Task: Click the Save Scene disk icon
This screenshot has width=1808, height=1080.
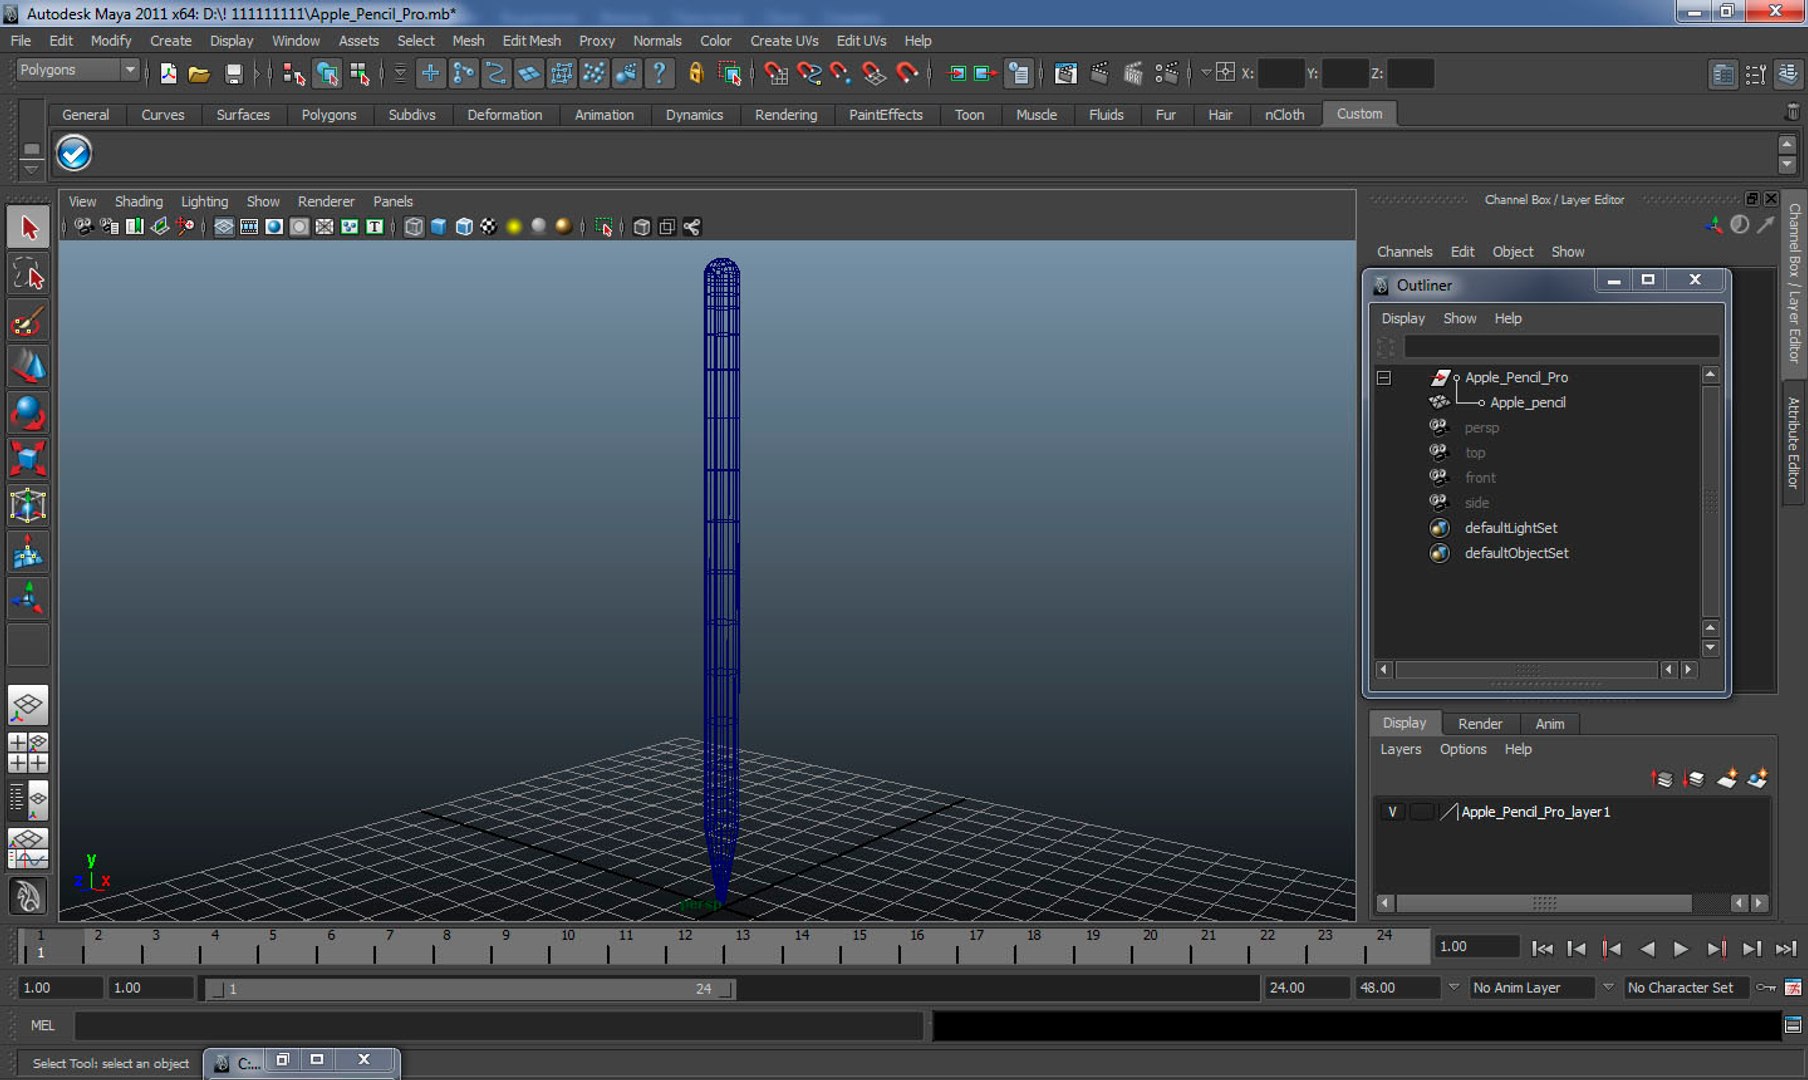Action: (x=233, y=73)
